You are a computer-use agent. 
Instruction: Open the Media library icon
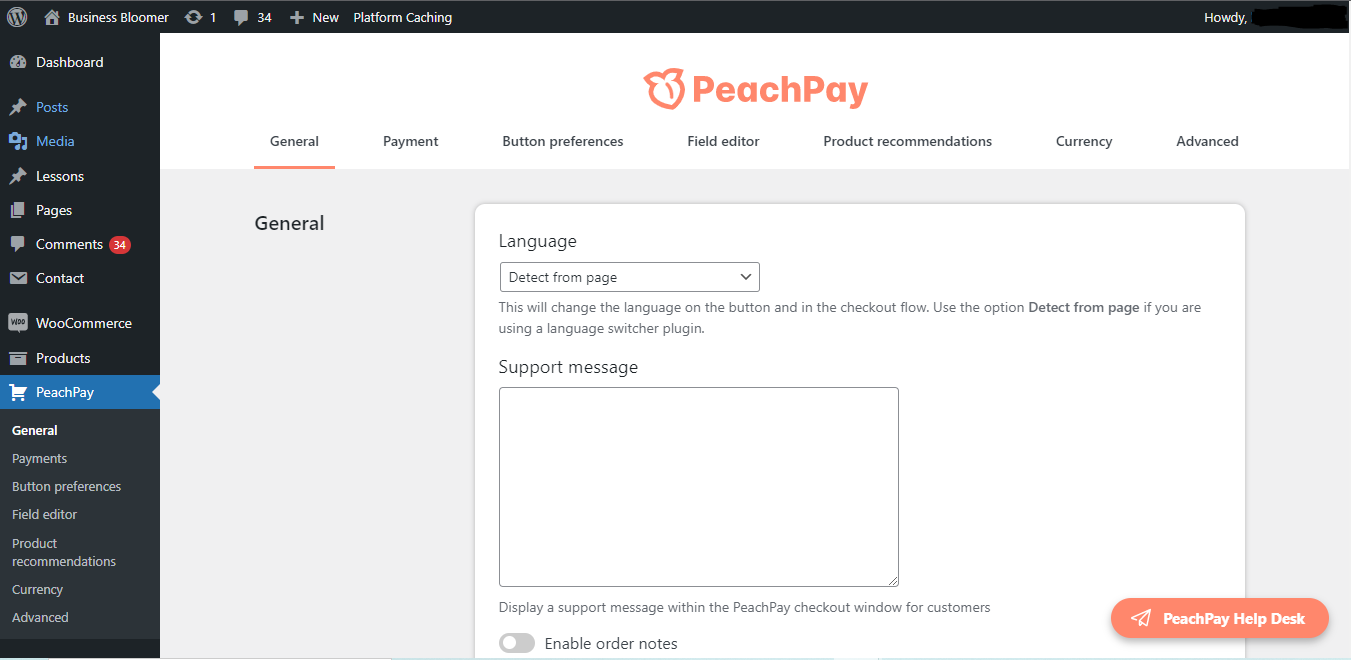(18, 141)
